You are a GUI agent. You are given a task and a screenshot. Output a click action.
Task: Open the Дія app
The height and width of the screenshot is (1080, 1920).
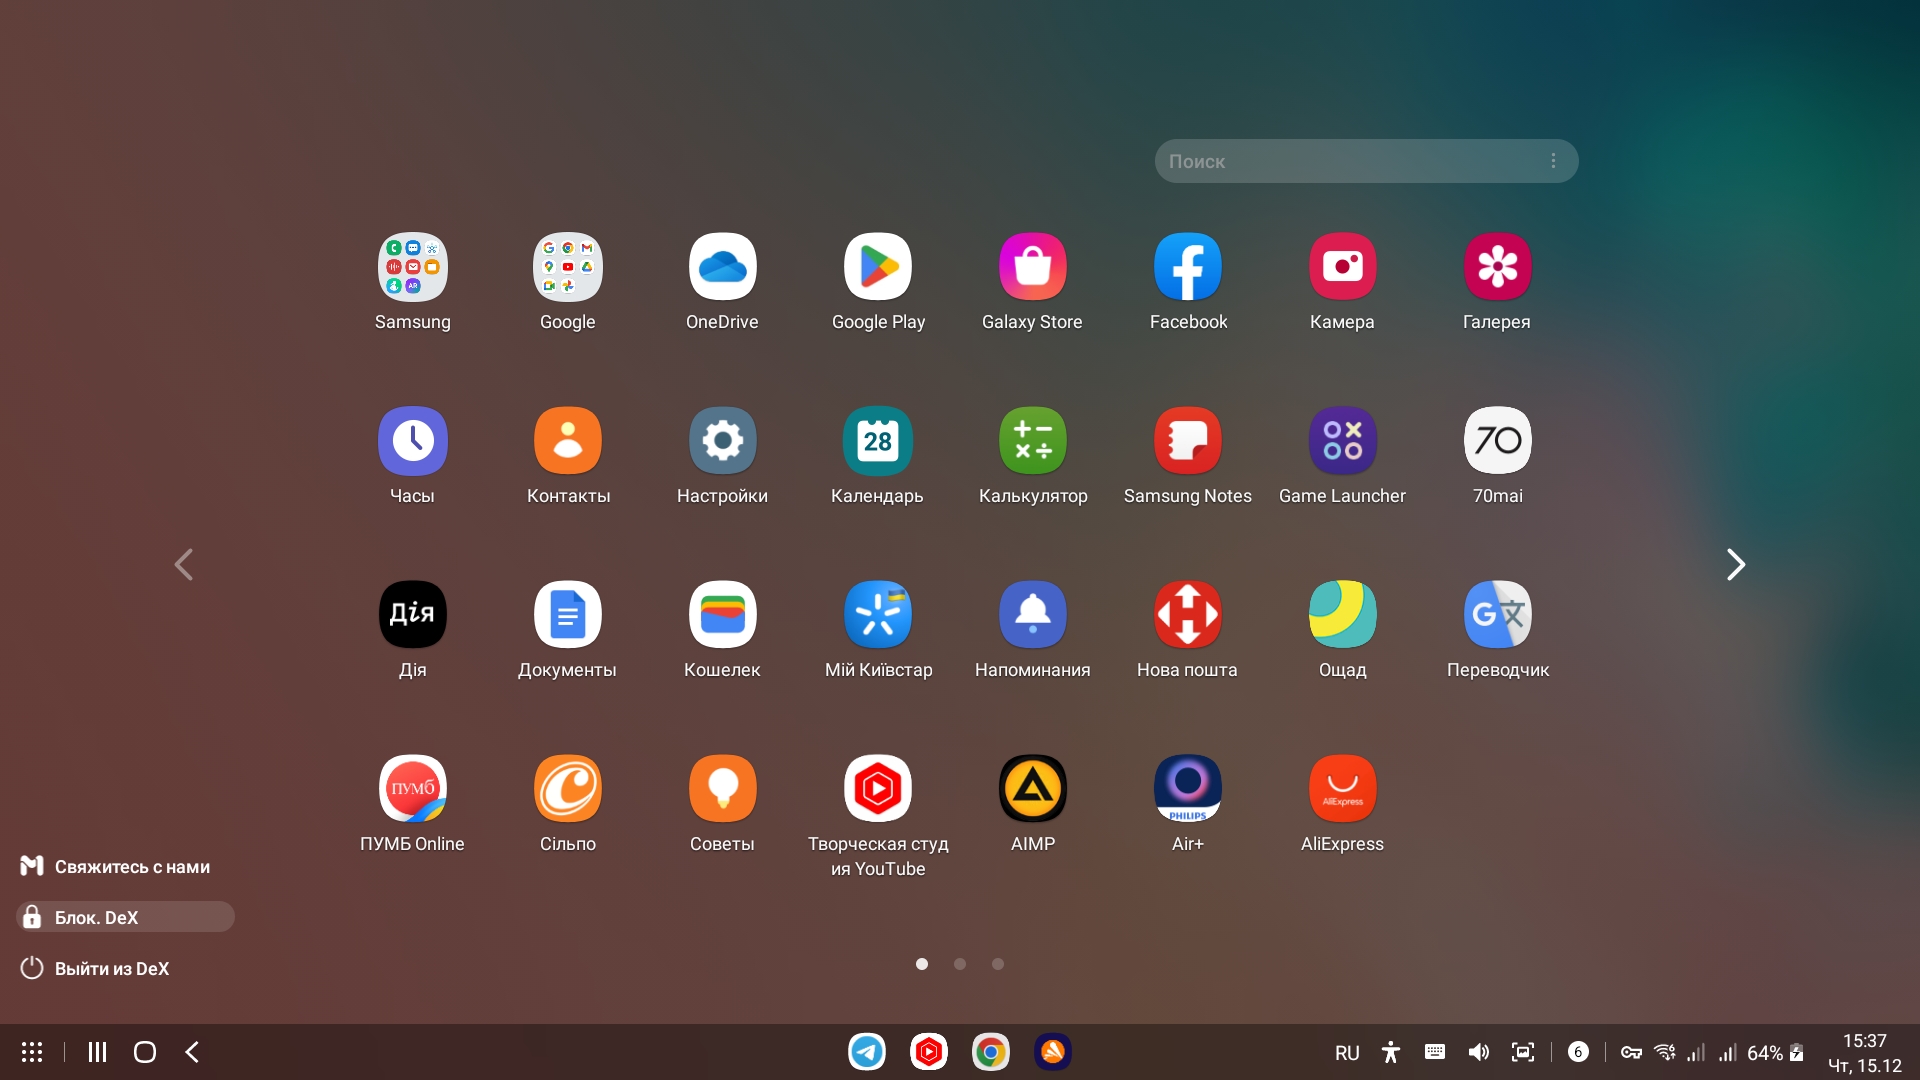click(412, 615)
